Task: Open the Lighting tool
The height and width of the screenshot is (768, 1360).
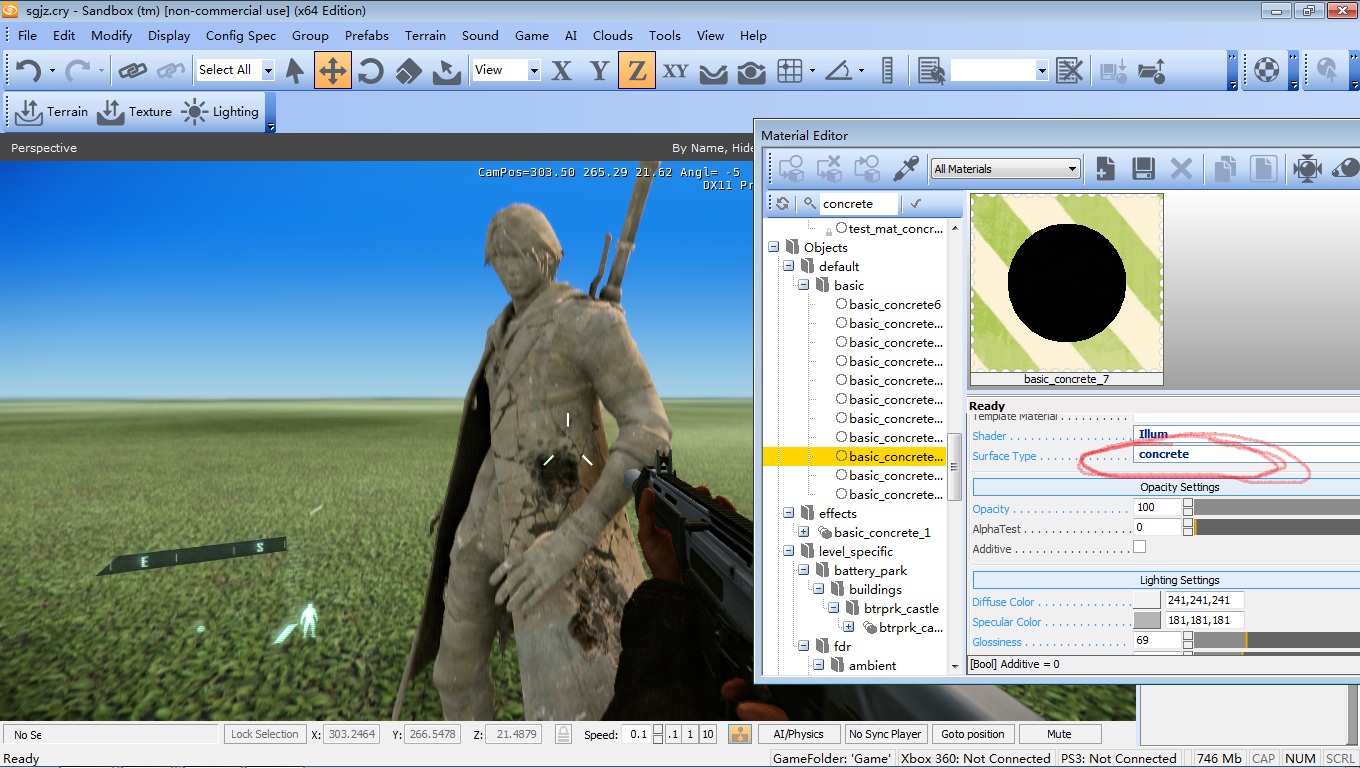Action: click(220, 112)
